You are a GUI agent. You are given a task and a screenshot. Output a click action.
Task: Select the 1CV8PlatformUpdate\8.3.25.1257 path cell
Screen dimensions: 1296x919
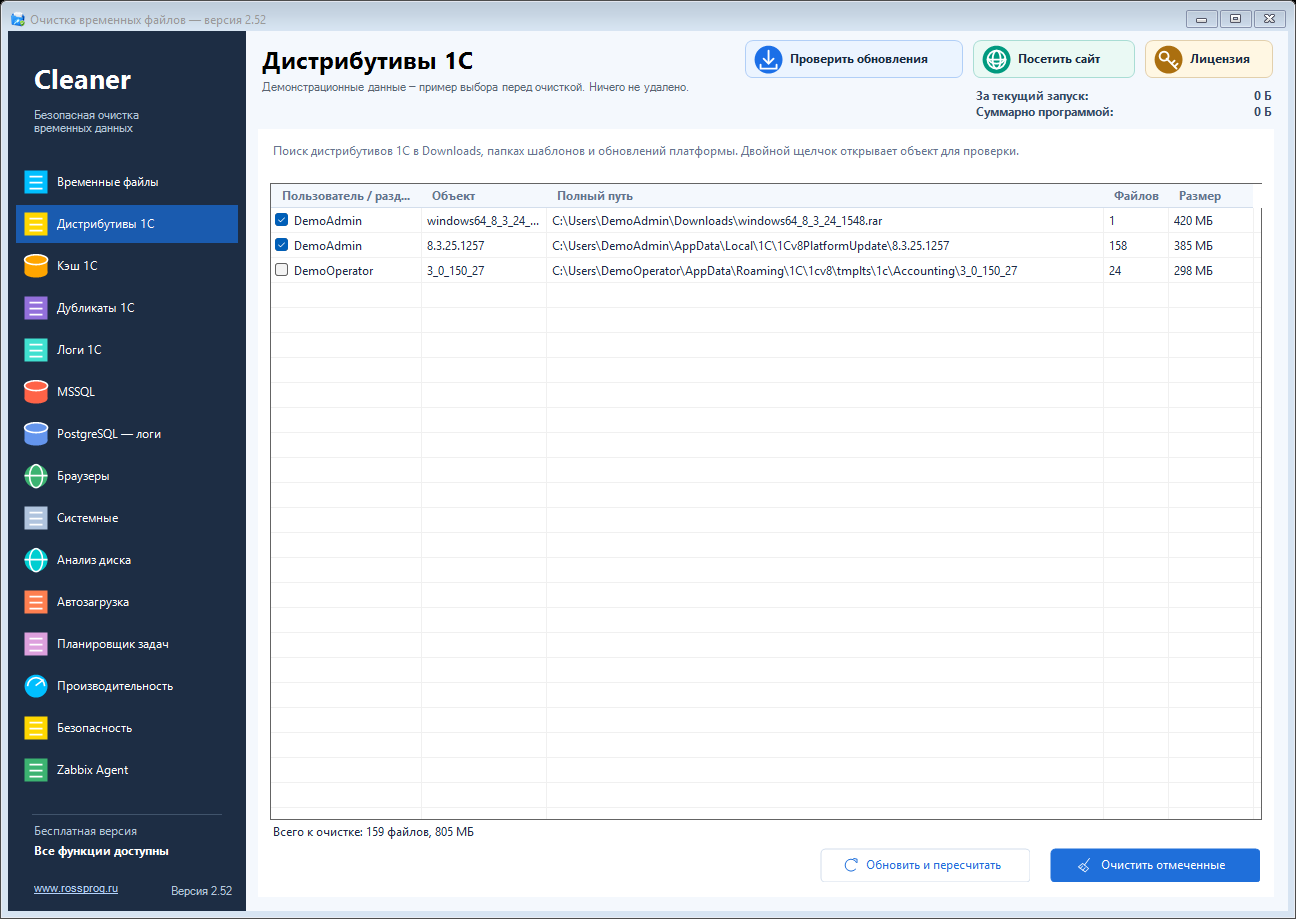[825, 245]
